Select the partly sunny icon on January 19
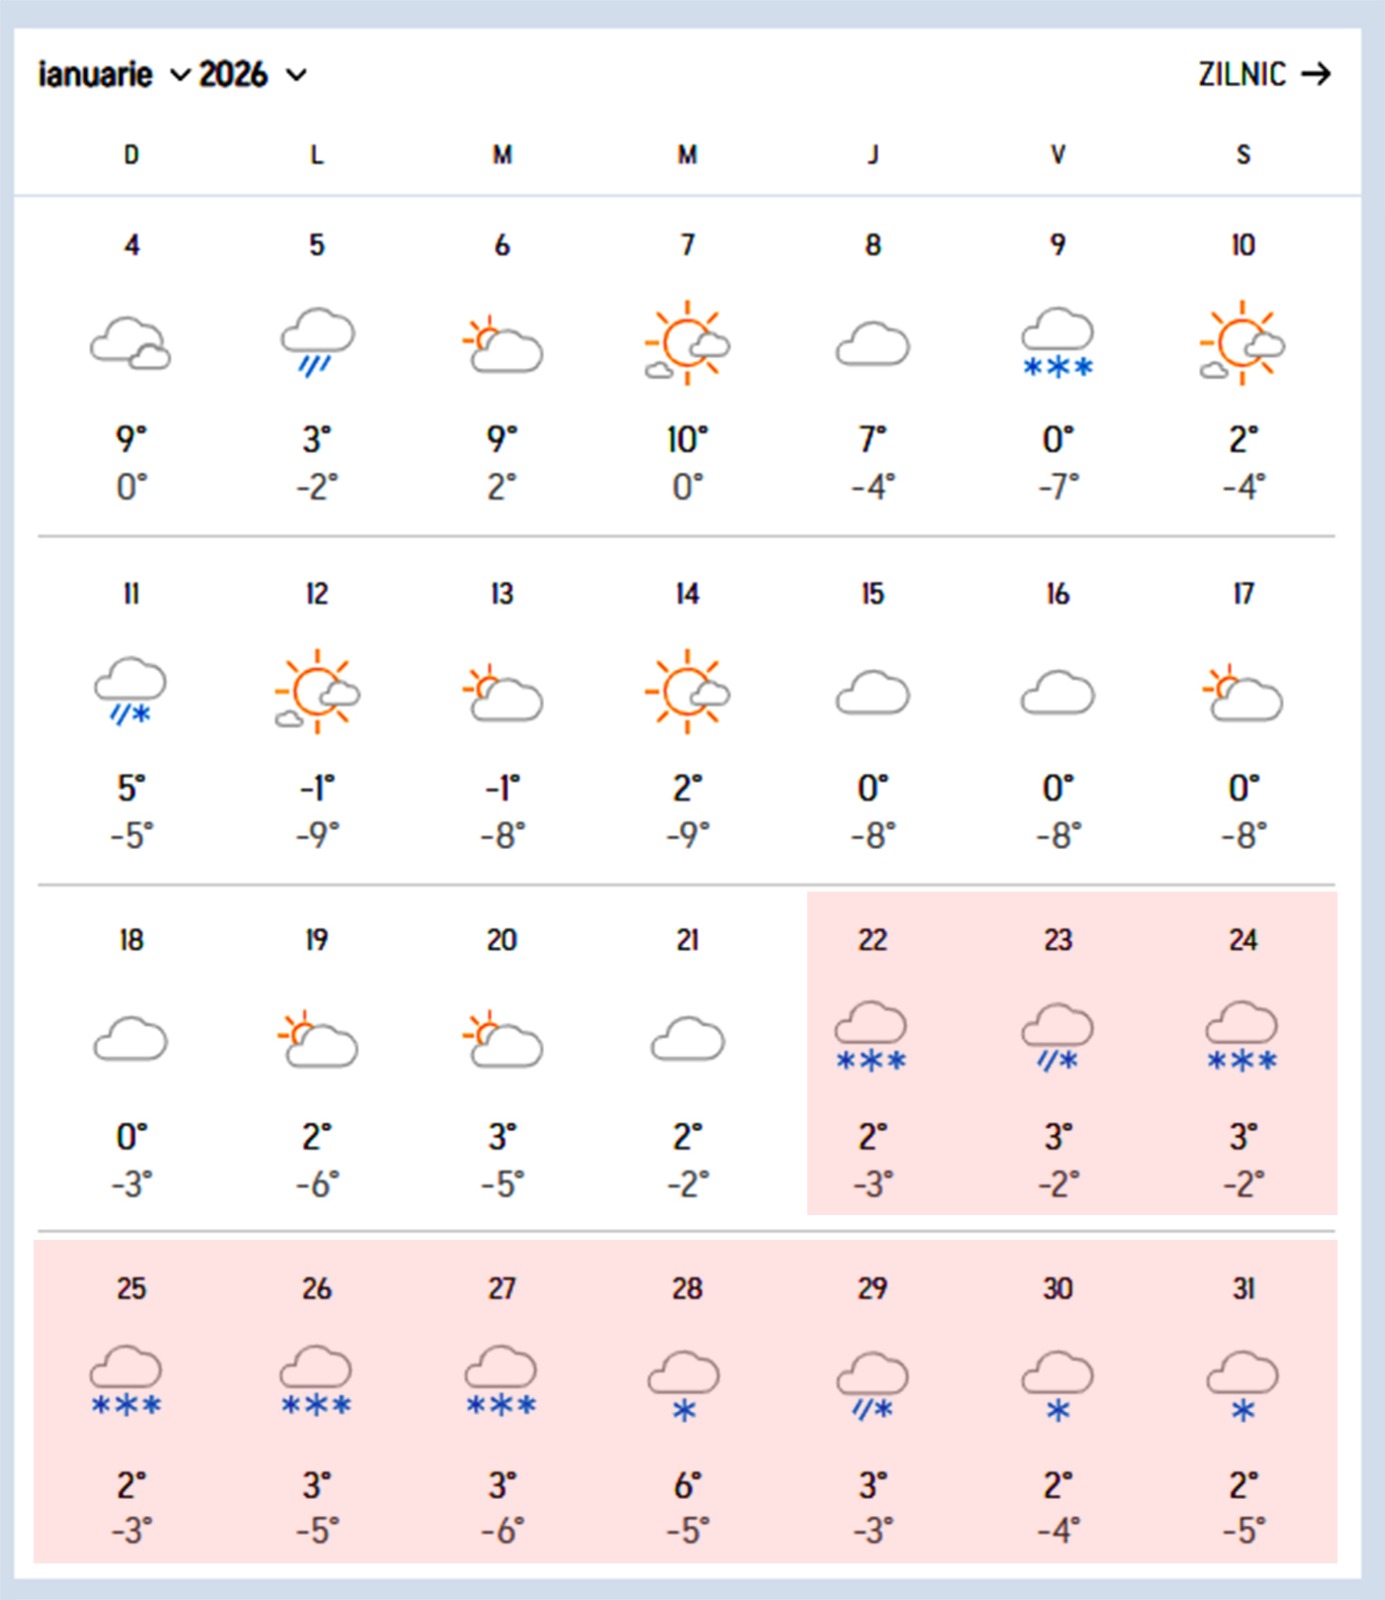Screen dimensions: 1385x1600 click(317, 1039)
